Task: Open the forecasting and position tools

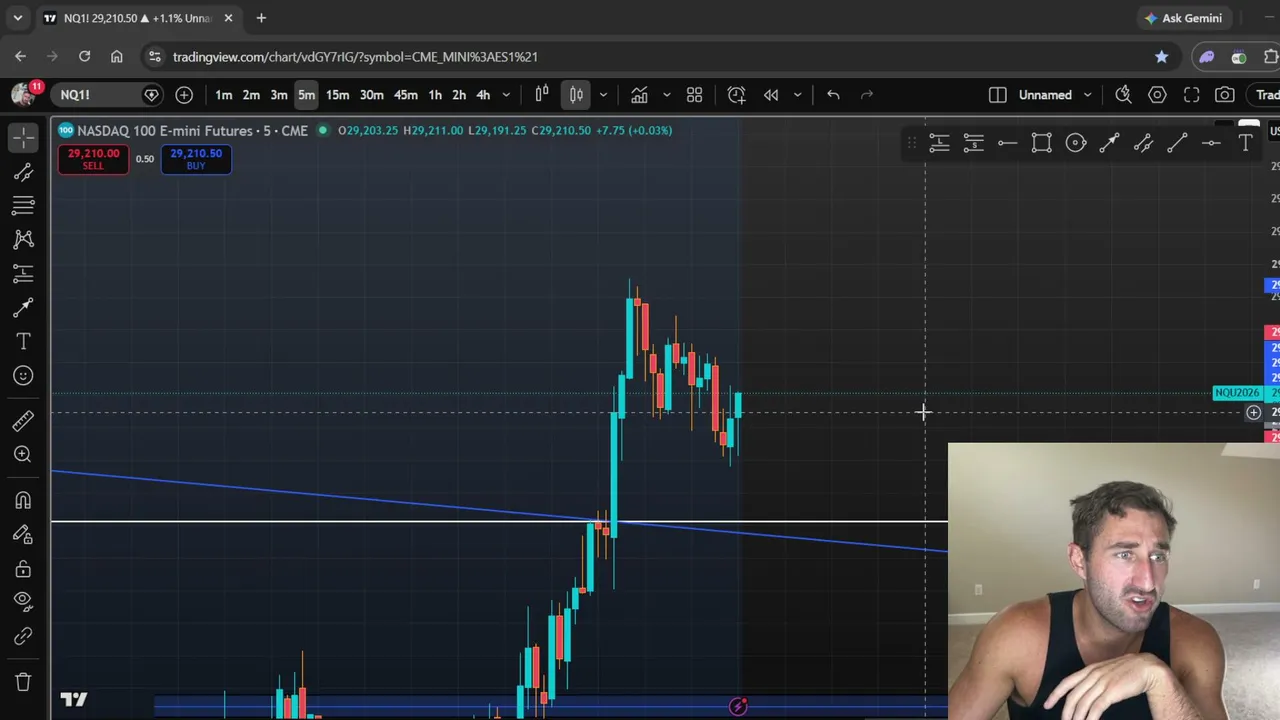Action: click(23, 273)
